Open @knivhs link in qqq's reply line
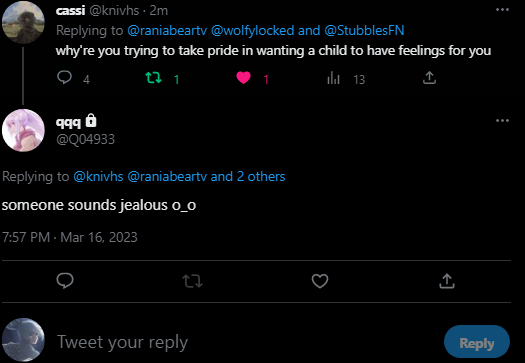The image size is (525, 363). click(98, 176)
